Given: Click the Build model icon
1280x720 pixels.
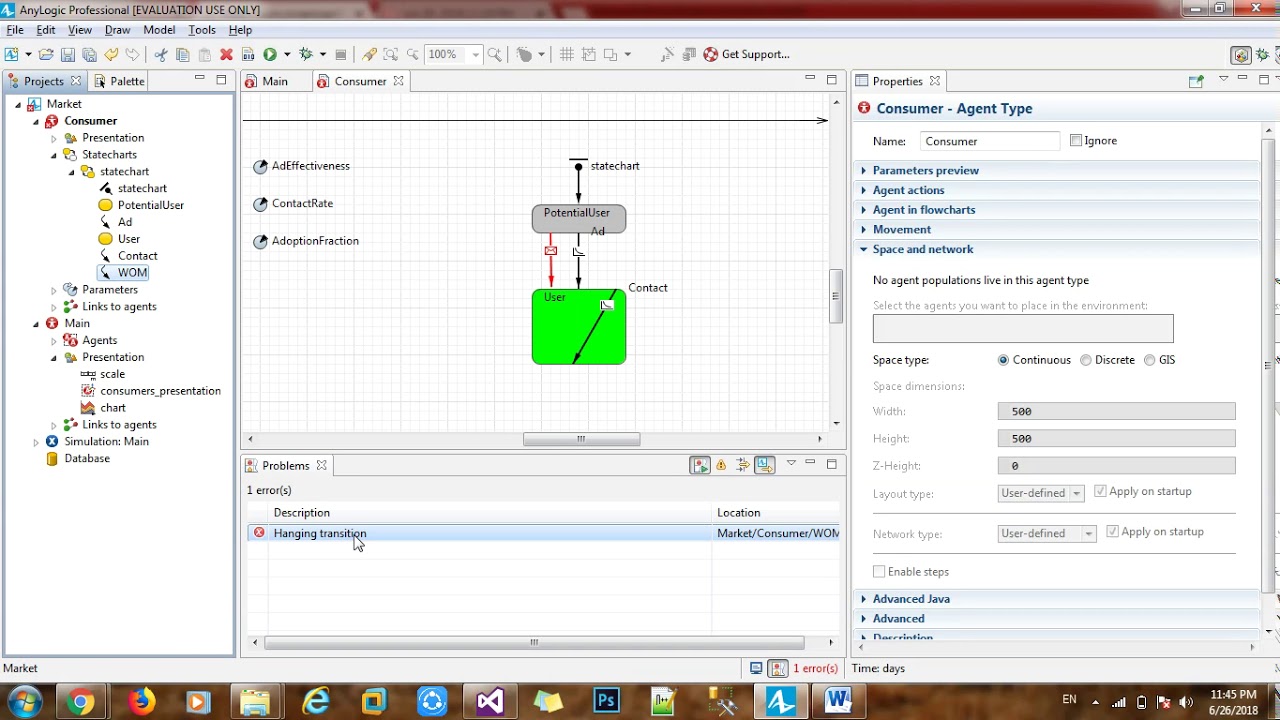Looking at the screenshot, I should point(248,54).
